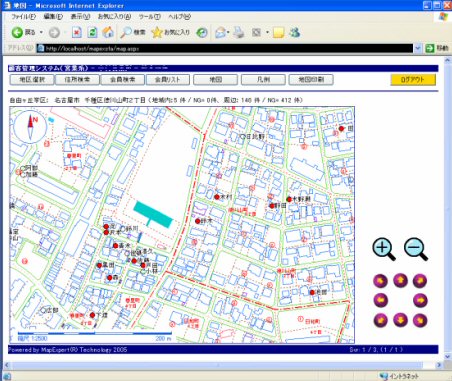The image size is (452, 381).
Task: Select the red marker labeled 野田
Action: (272, 206)
